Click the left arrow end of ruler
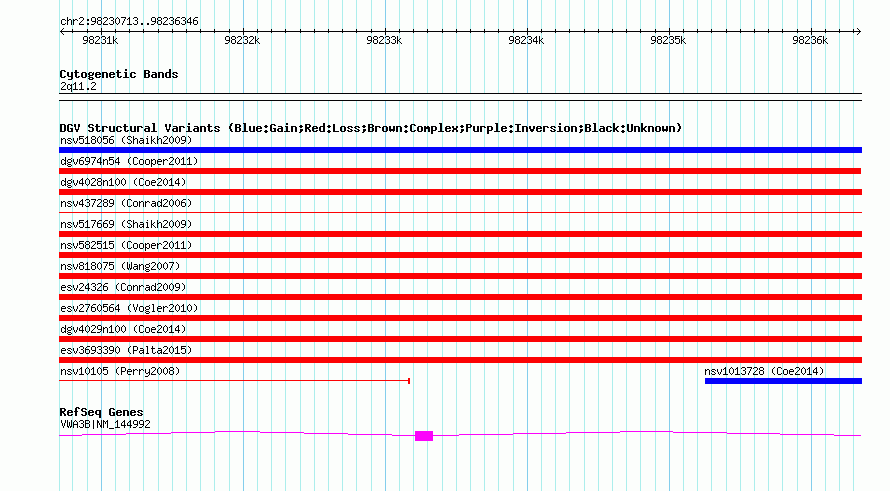Viewport: 890px width, 491px height. (62, 31)
